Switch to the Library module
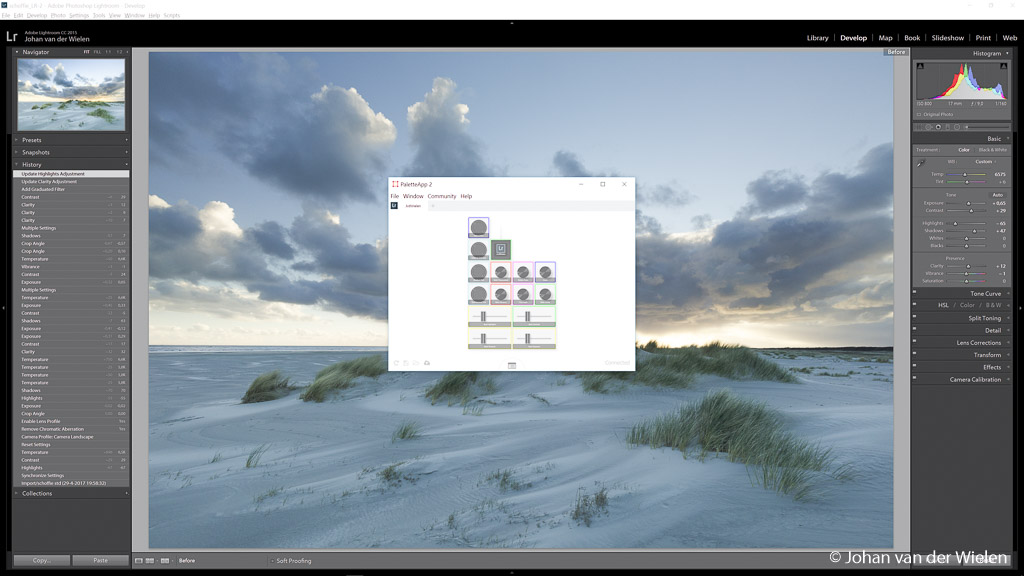The height and width of the screenshot is (576, 1024). (x=817, y=38)
